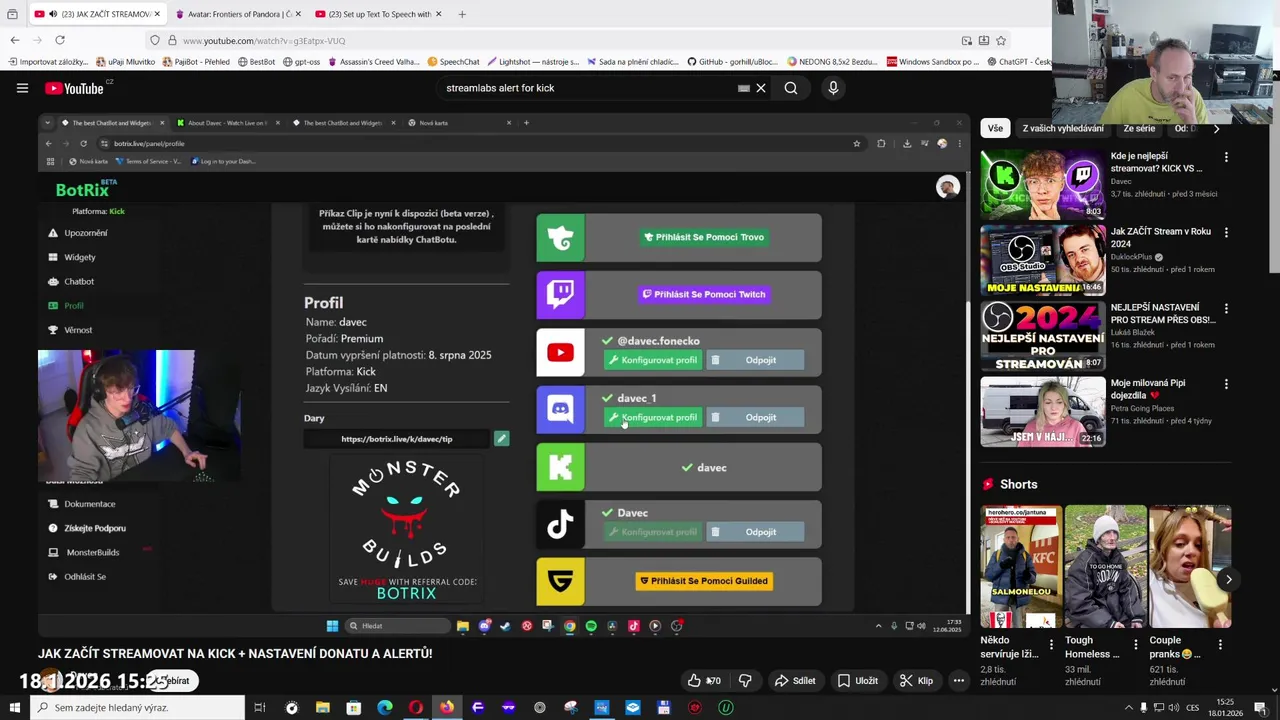1280x720 pixels.
Task: Select the 'Ze série' filter chip
Action: coord(1139,128)
